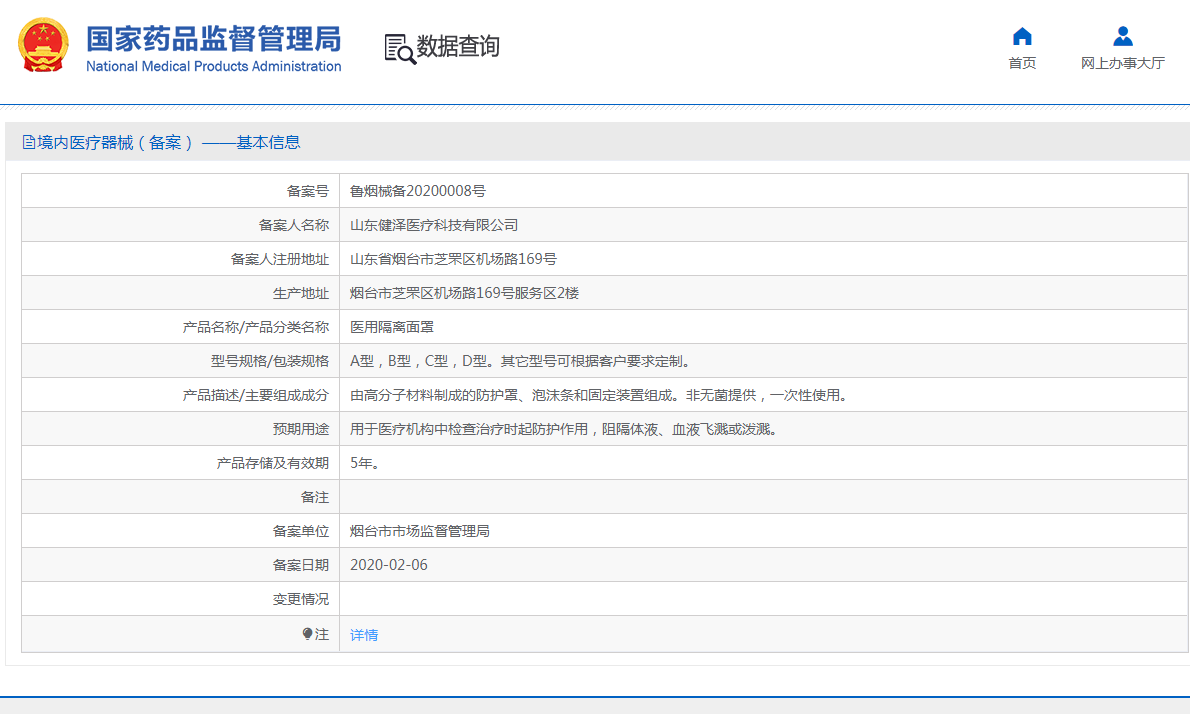Select company name 山东健泽医疗科技有限公司

coord(434,225)
